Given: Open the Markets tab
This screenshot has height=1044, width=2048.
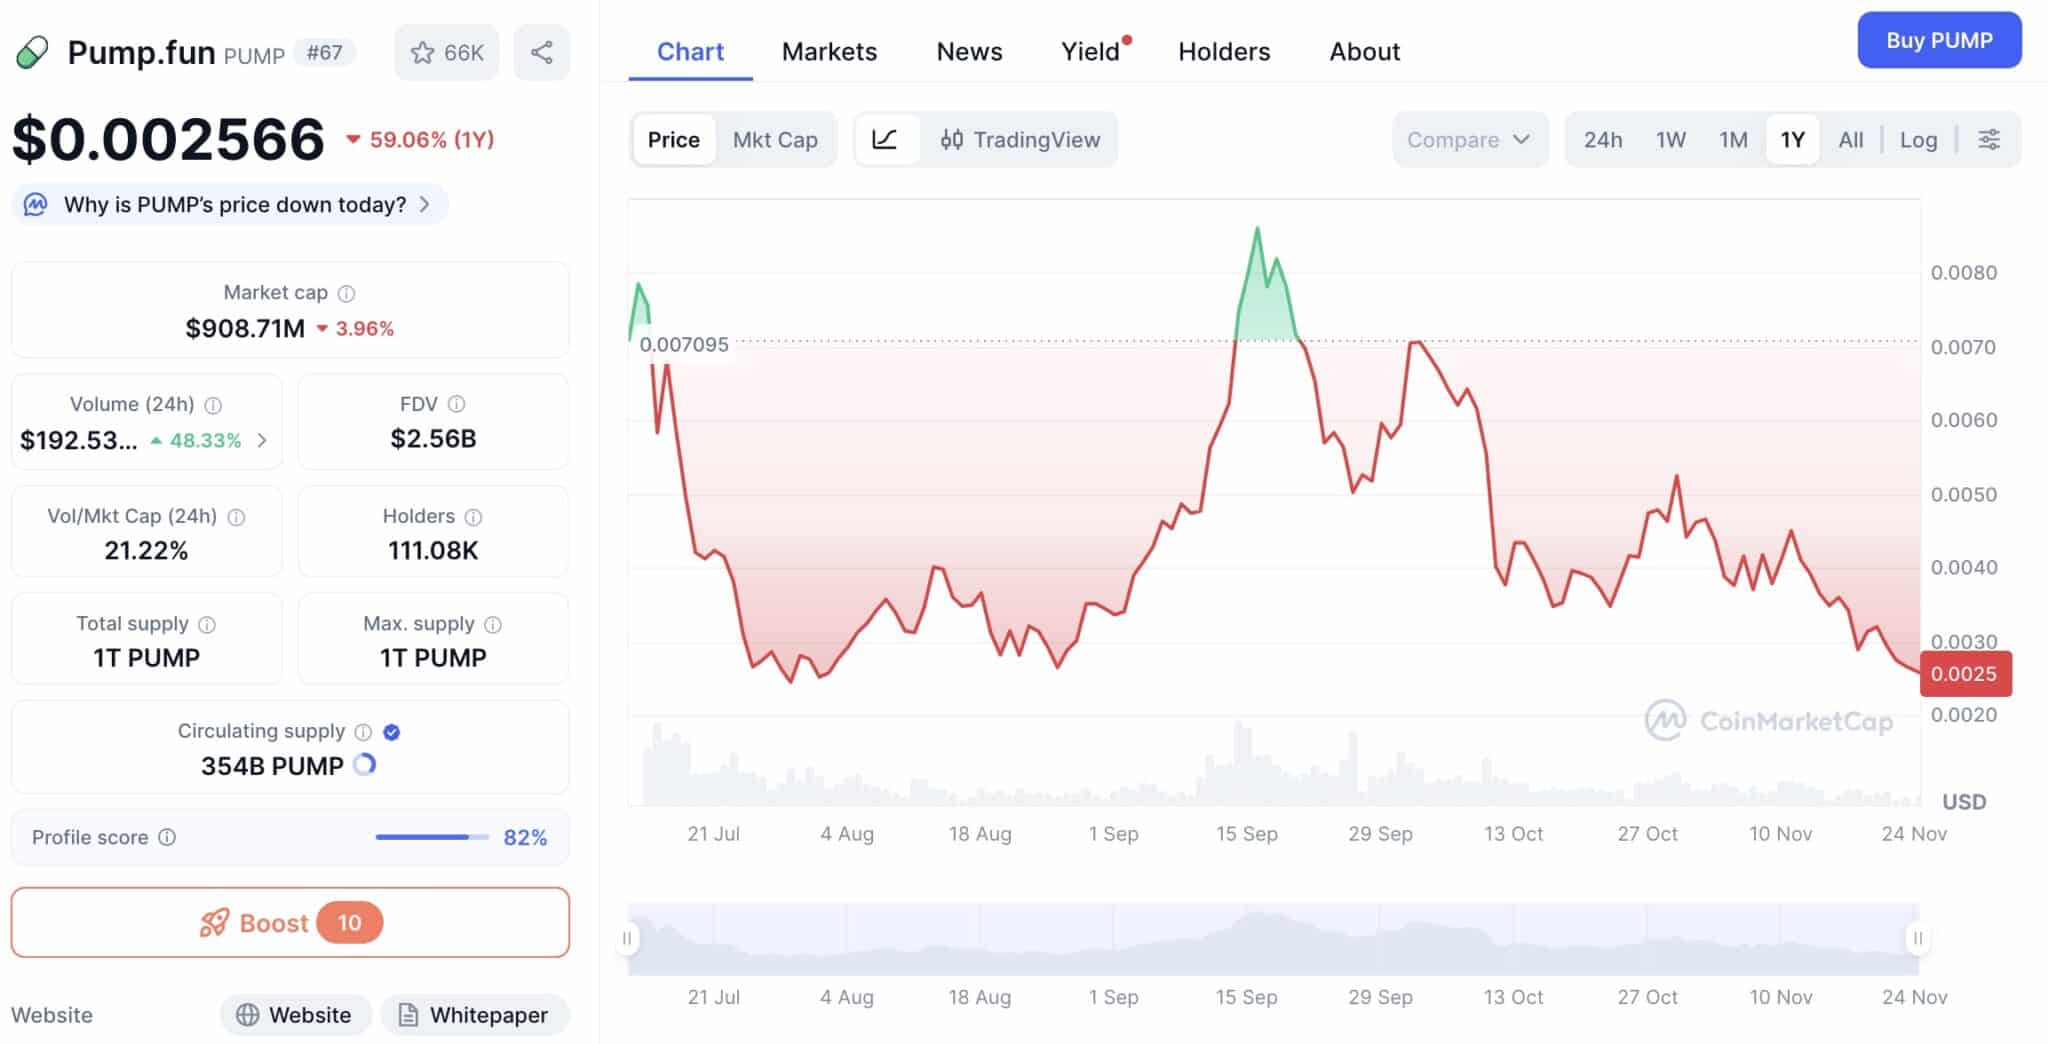Looking at the screenshot, I should 829,52.
